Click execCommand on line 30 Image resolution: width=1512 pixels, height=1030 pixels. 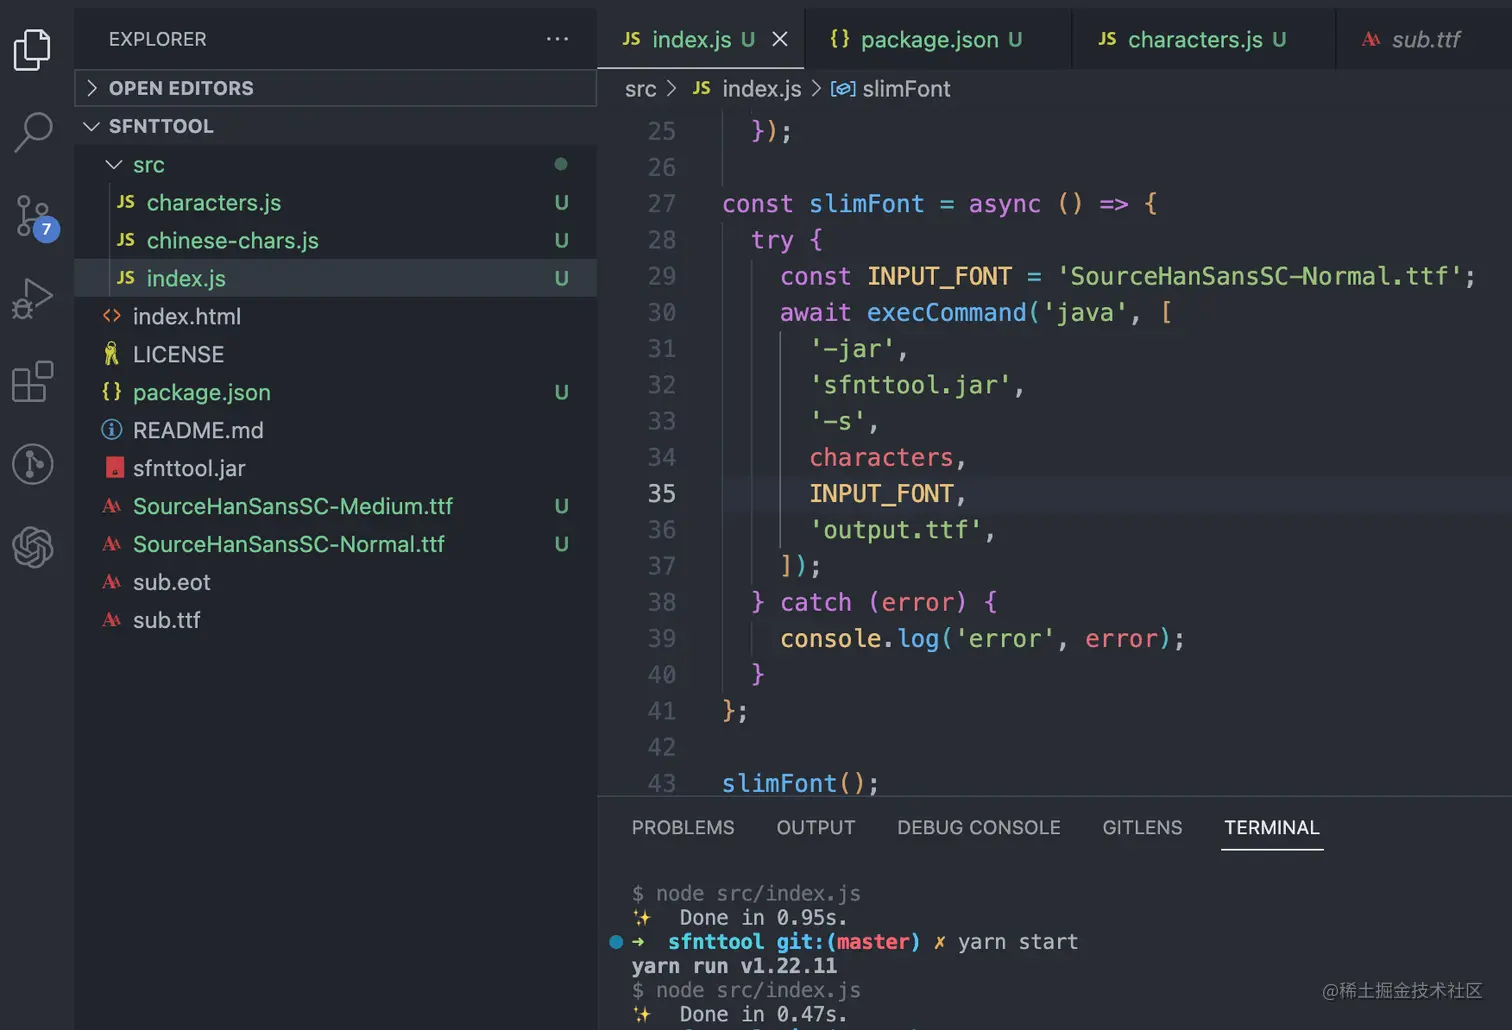[946, 313]
